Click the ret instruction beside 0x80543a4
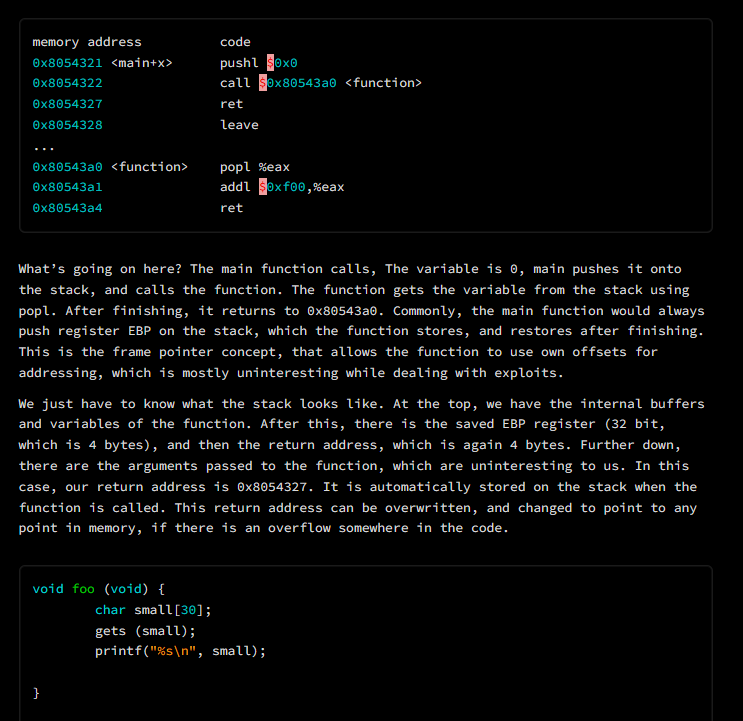Screen dimensions: 743x721 pyautogui.click(x=231, y=208)
